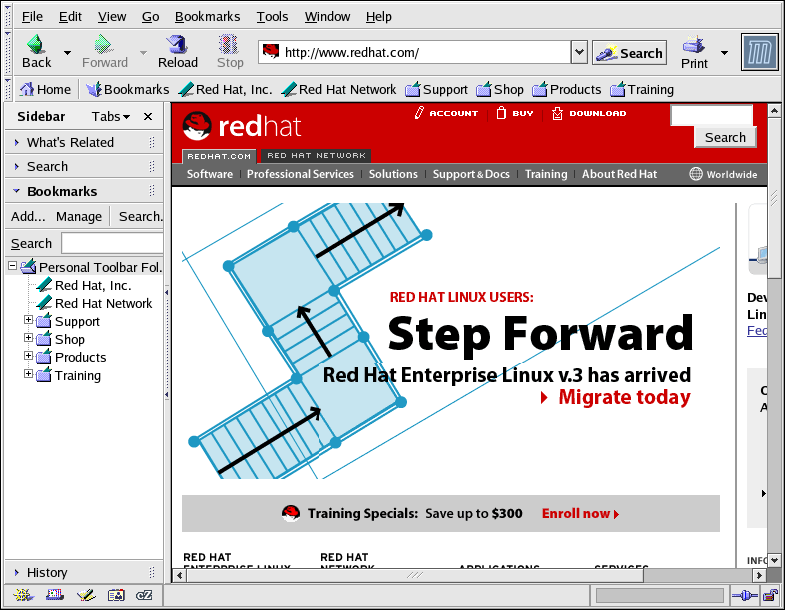Open the Bookmarks menu in the menu bar
This screenshot has width=785, height=610.
207,17
